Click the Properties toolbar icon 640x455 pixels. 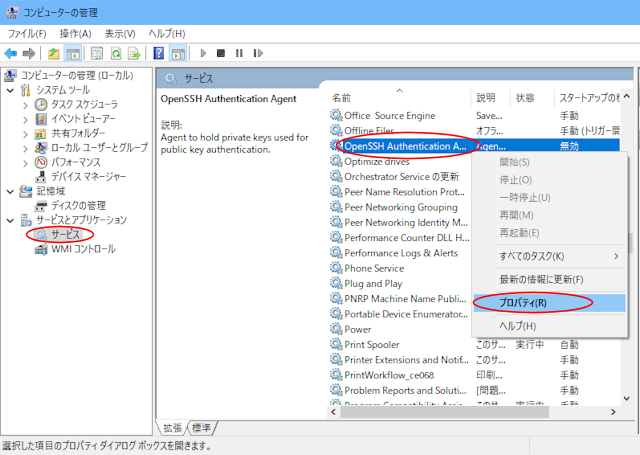coord(97,53)
